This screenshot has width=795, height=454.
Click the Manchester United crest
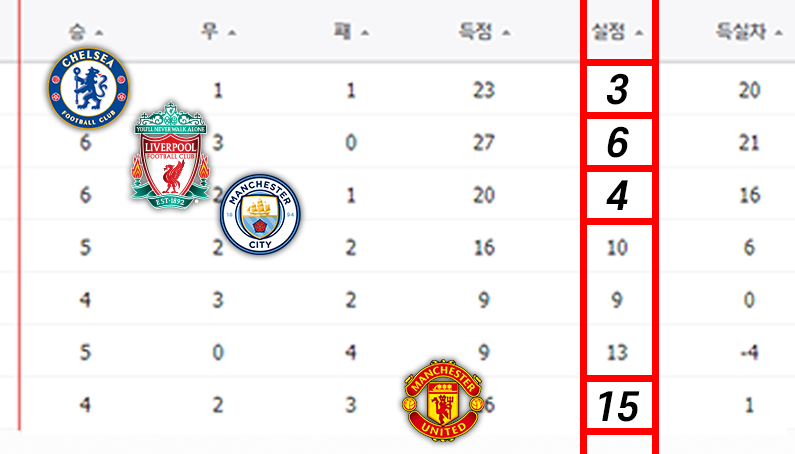443,400
